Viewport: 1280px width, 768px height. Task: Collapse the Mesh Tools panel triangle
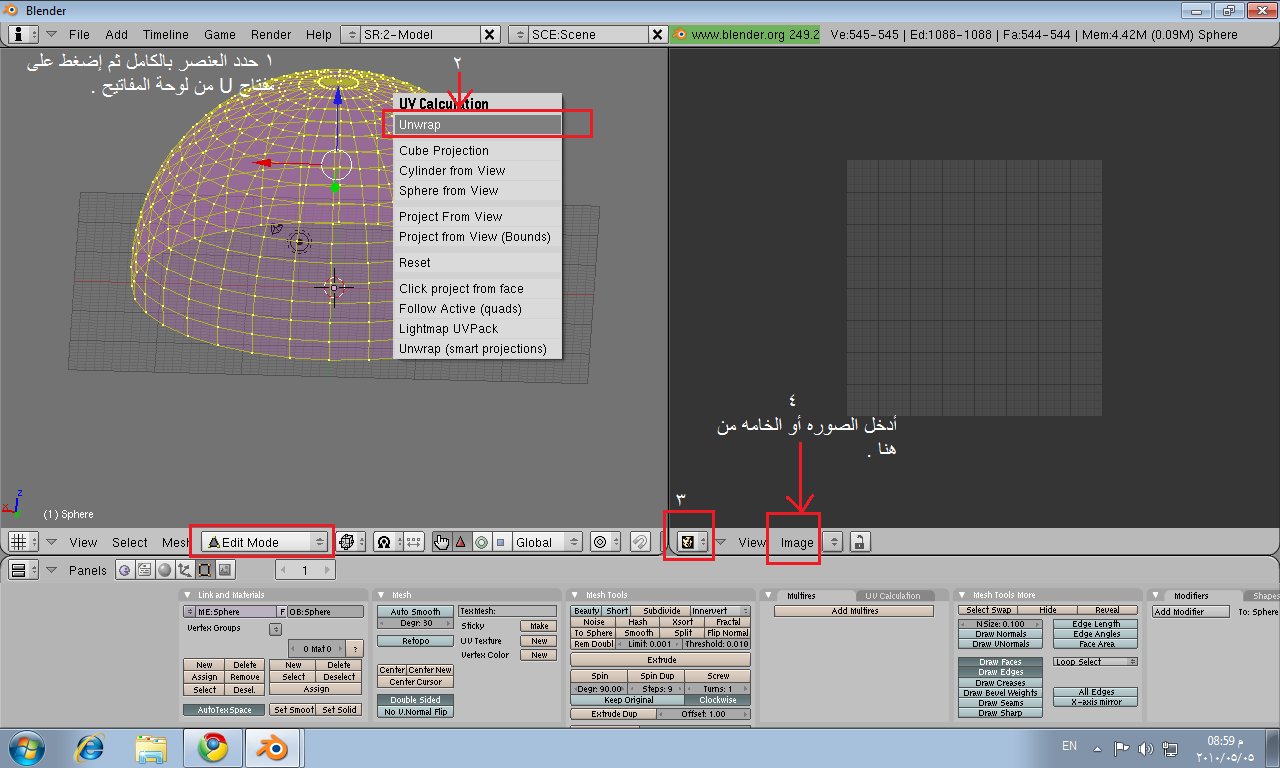tap(576, 595)
